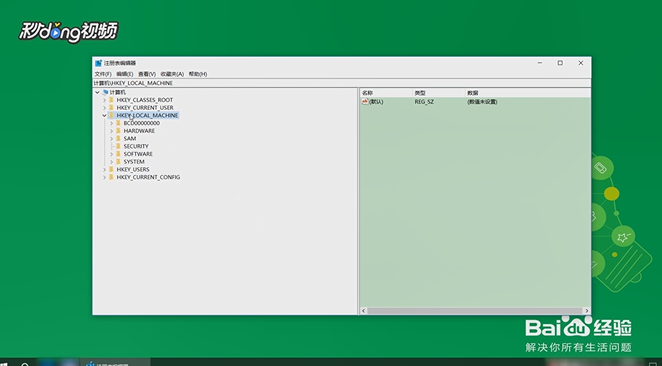Click HKEY_CURRENT_CONFIG folder icon
This screenshot has width=662, height=366.
[111, 177]
